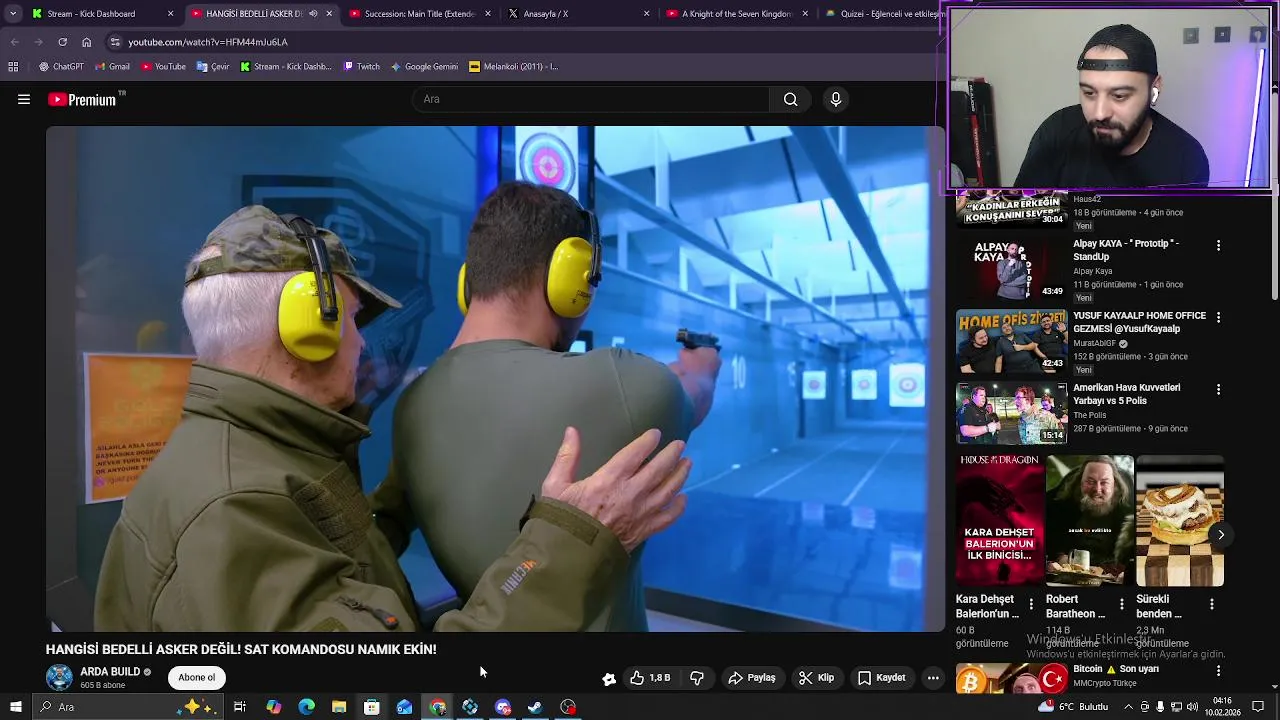
Task: Share the video via Paylaş
Action: click(752, 678)
